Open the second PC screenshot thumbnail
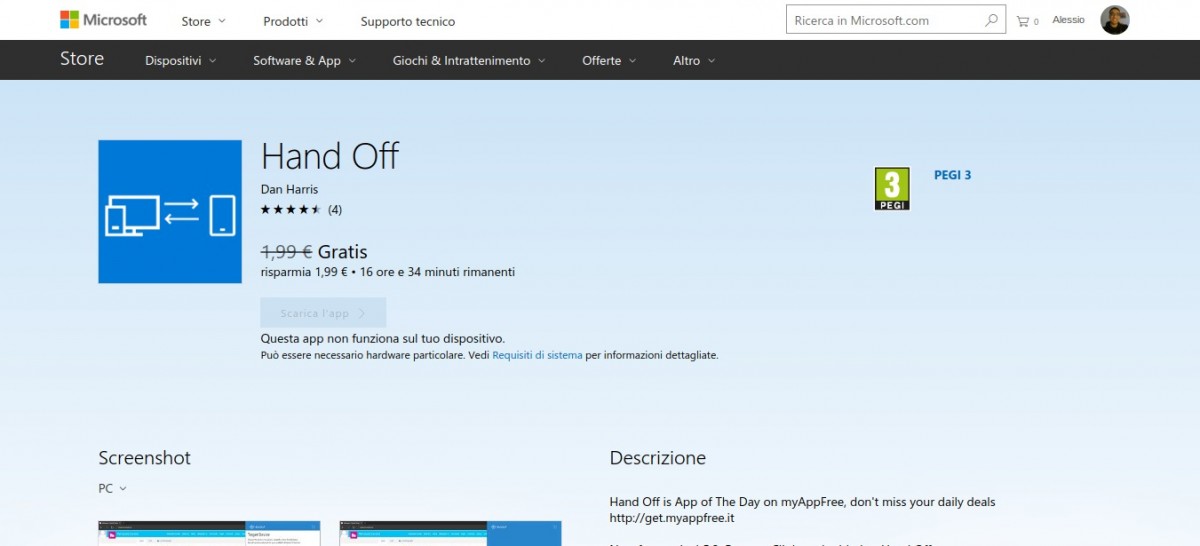Image resolution: width=1200 pixels, height=546 pixels. (450, 533)
